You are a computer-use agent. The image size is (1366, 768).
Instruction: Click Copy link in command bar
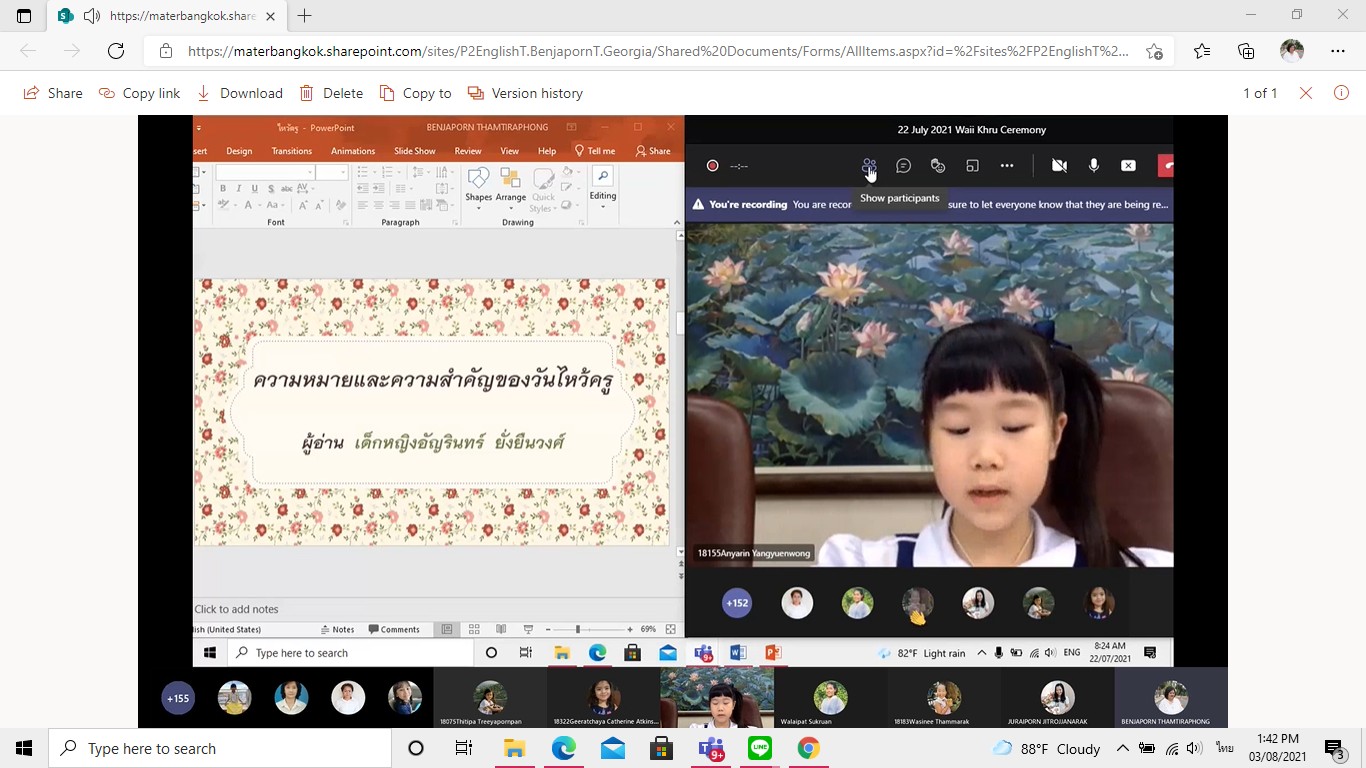139,93
